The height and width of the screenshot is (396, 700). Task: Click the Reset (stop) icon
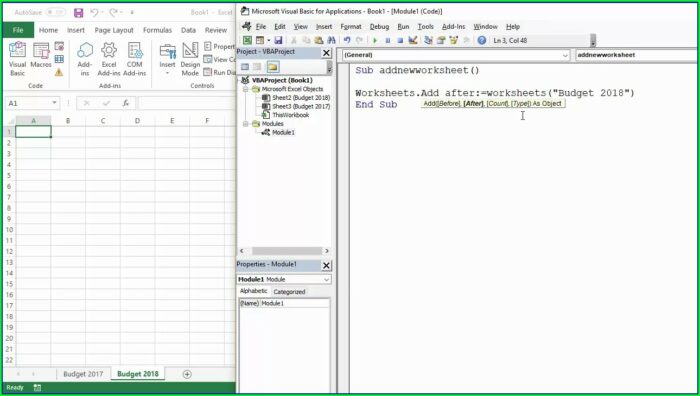(x=400, y=40)
